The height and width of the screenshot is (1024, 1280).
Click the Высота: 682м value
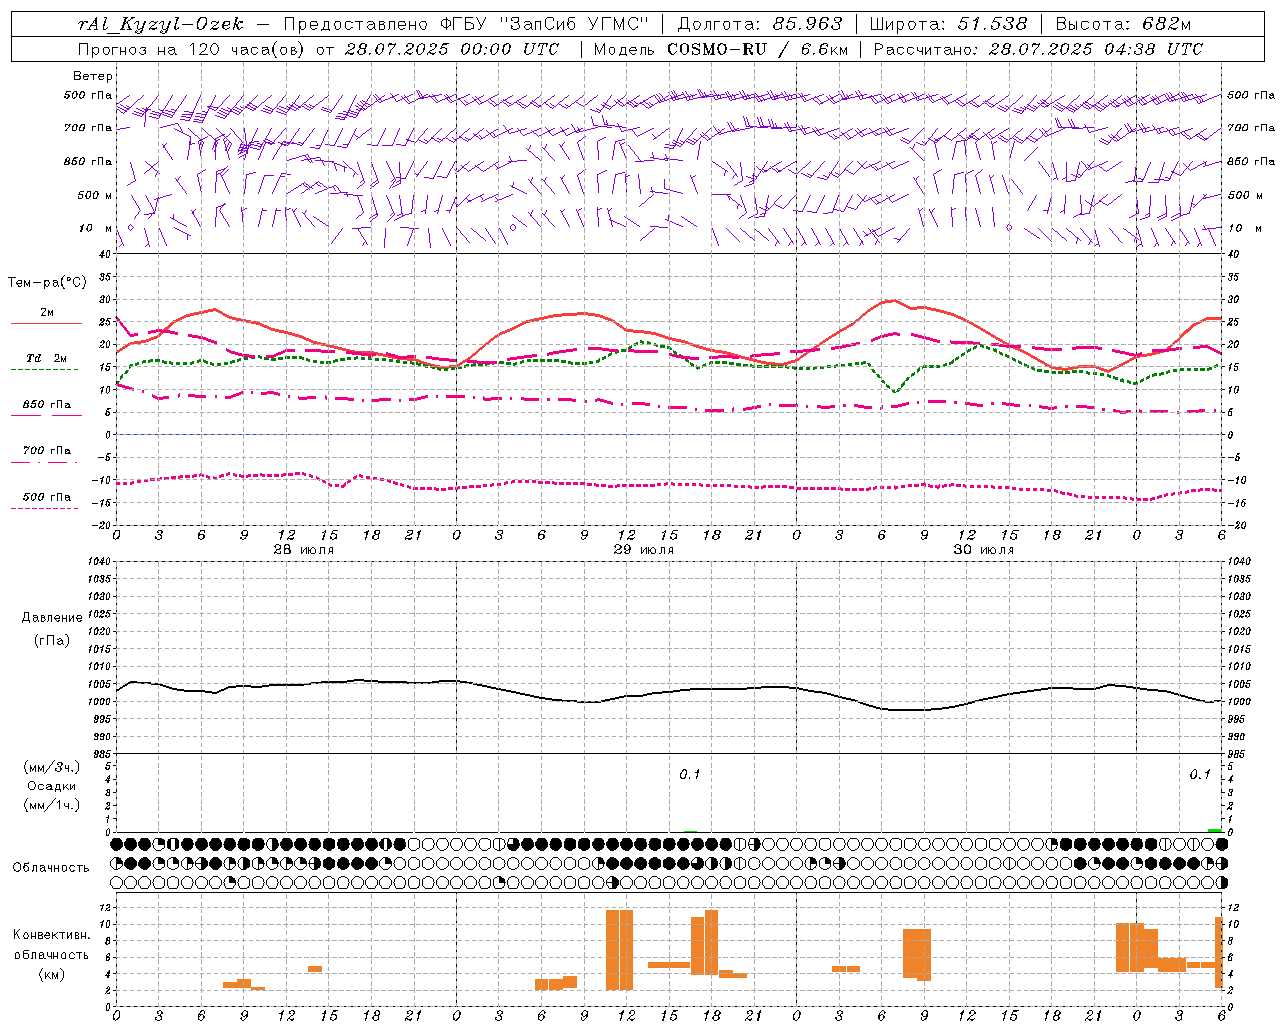[x=1123, y=24]
